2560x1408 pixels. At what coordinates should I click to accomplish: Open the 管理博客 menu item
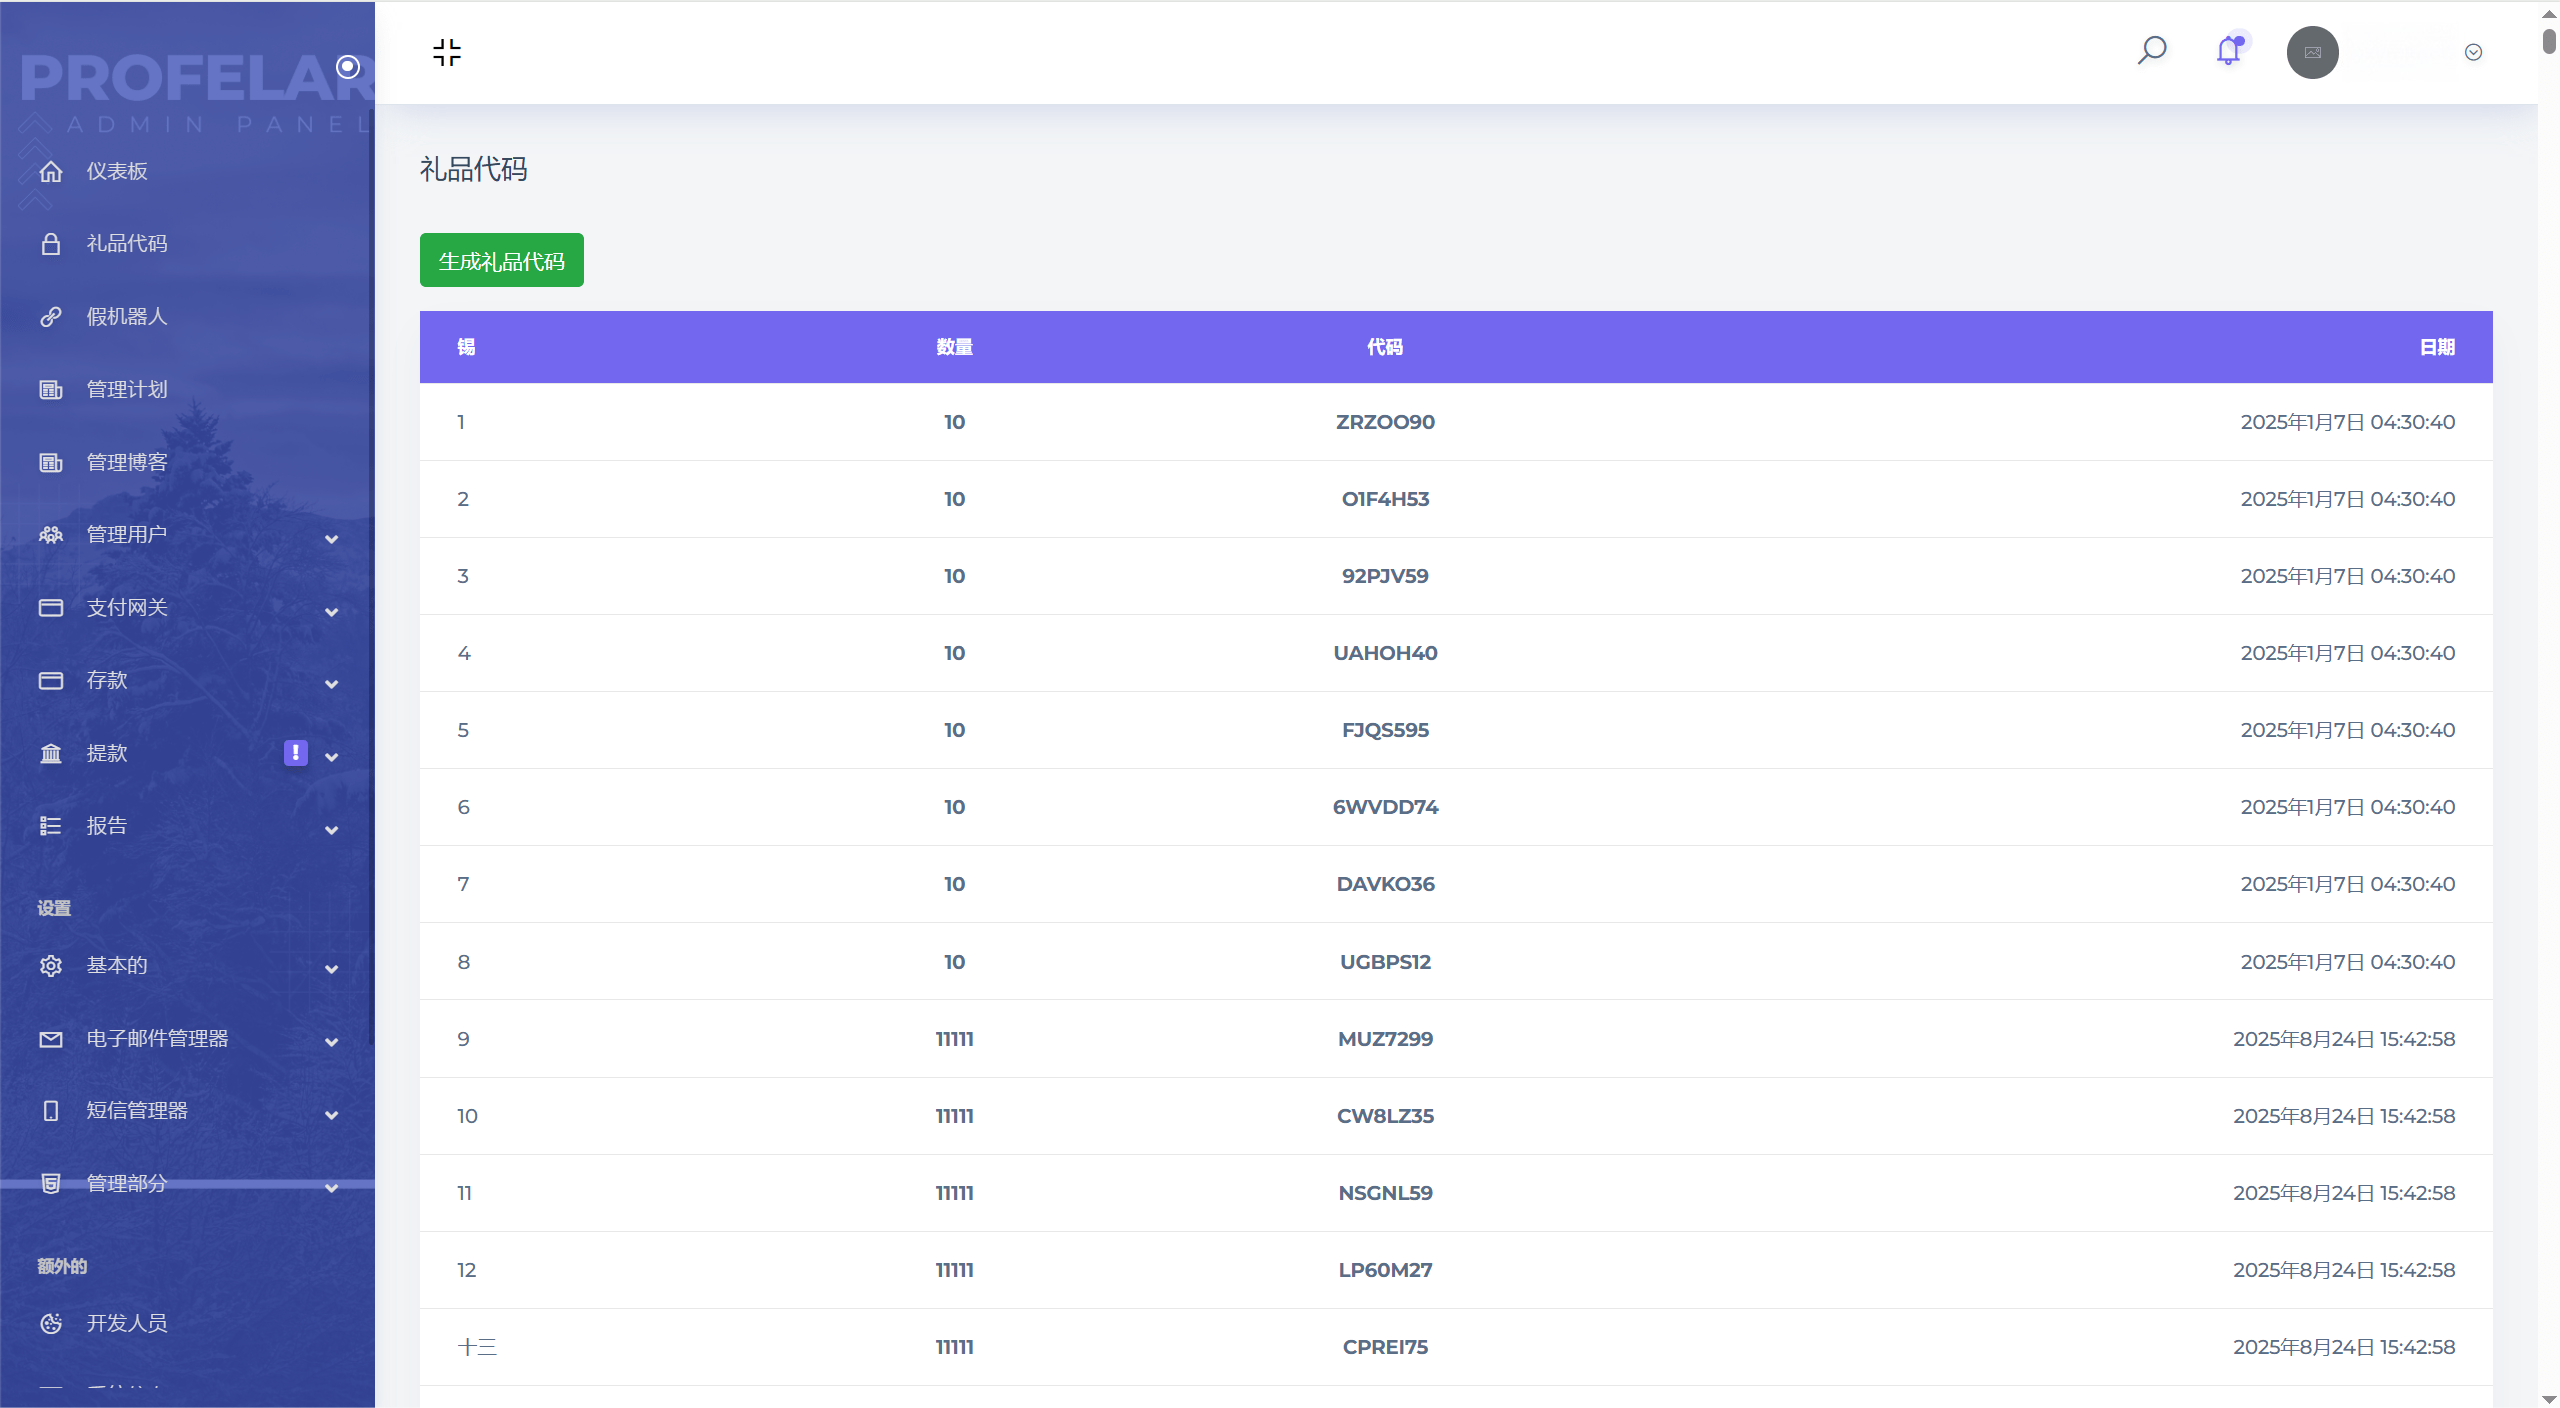click(x=127, y=462)
